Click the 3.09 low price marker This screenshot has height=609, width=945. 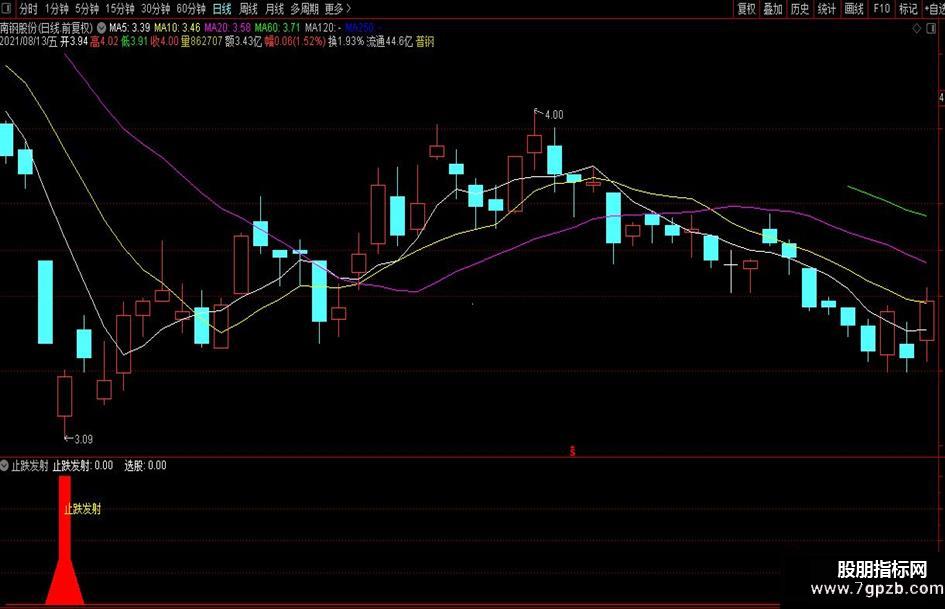[83, 439]
